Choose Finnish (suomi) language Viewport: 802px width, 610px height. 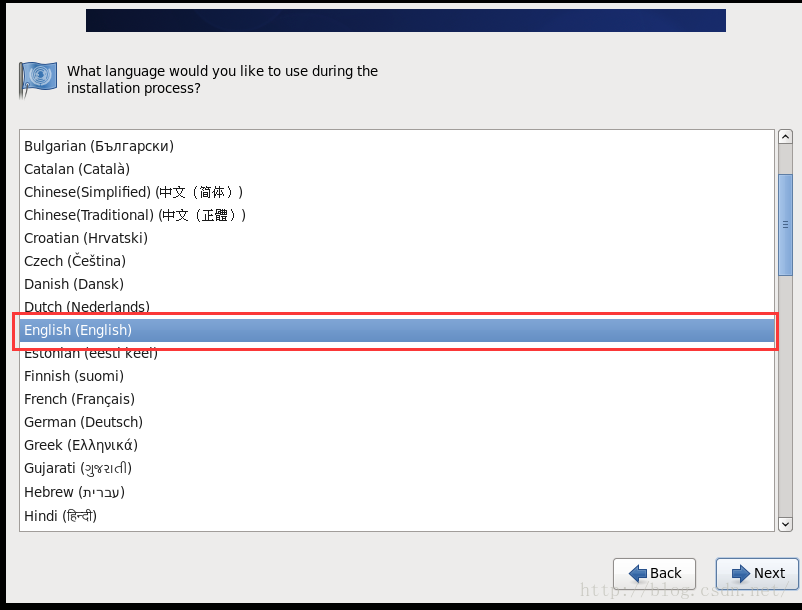pos(397,376)
